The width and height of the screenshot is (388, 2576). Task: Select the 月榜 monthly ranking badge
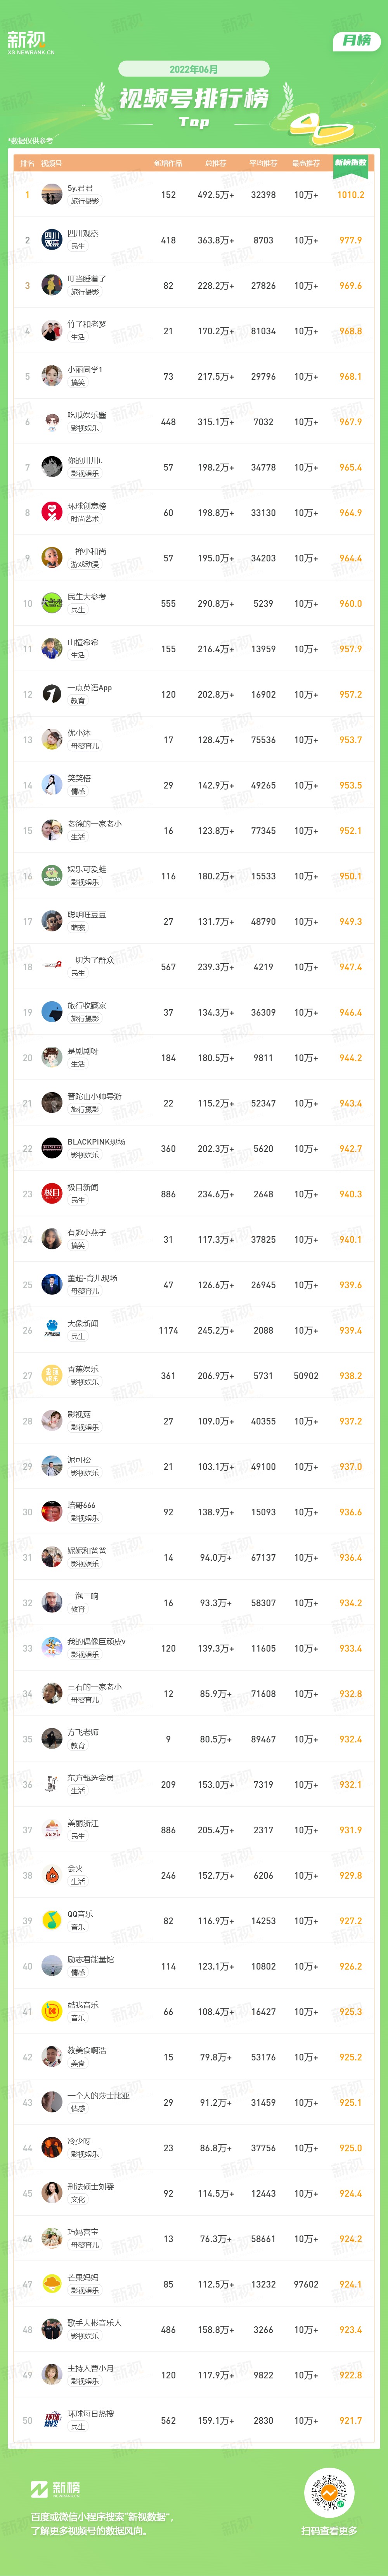tap(356, 40)
